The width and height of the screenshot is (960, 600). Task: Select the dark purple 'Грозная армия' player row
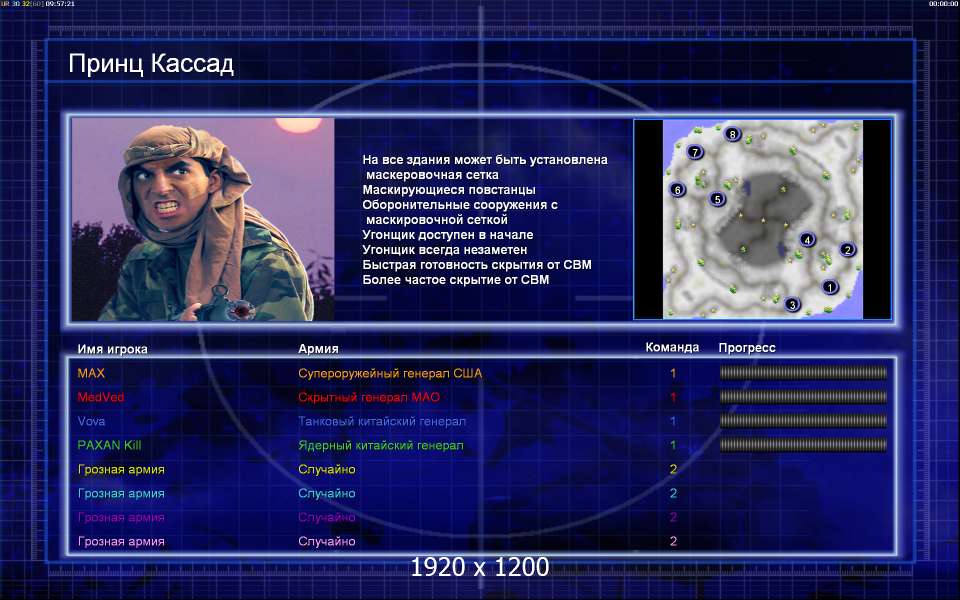[121, 517]
